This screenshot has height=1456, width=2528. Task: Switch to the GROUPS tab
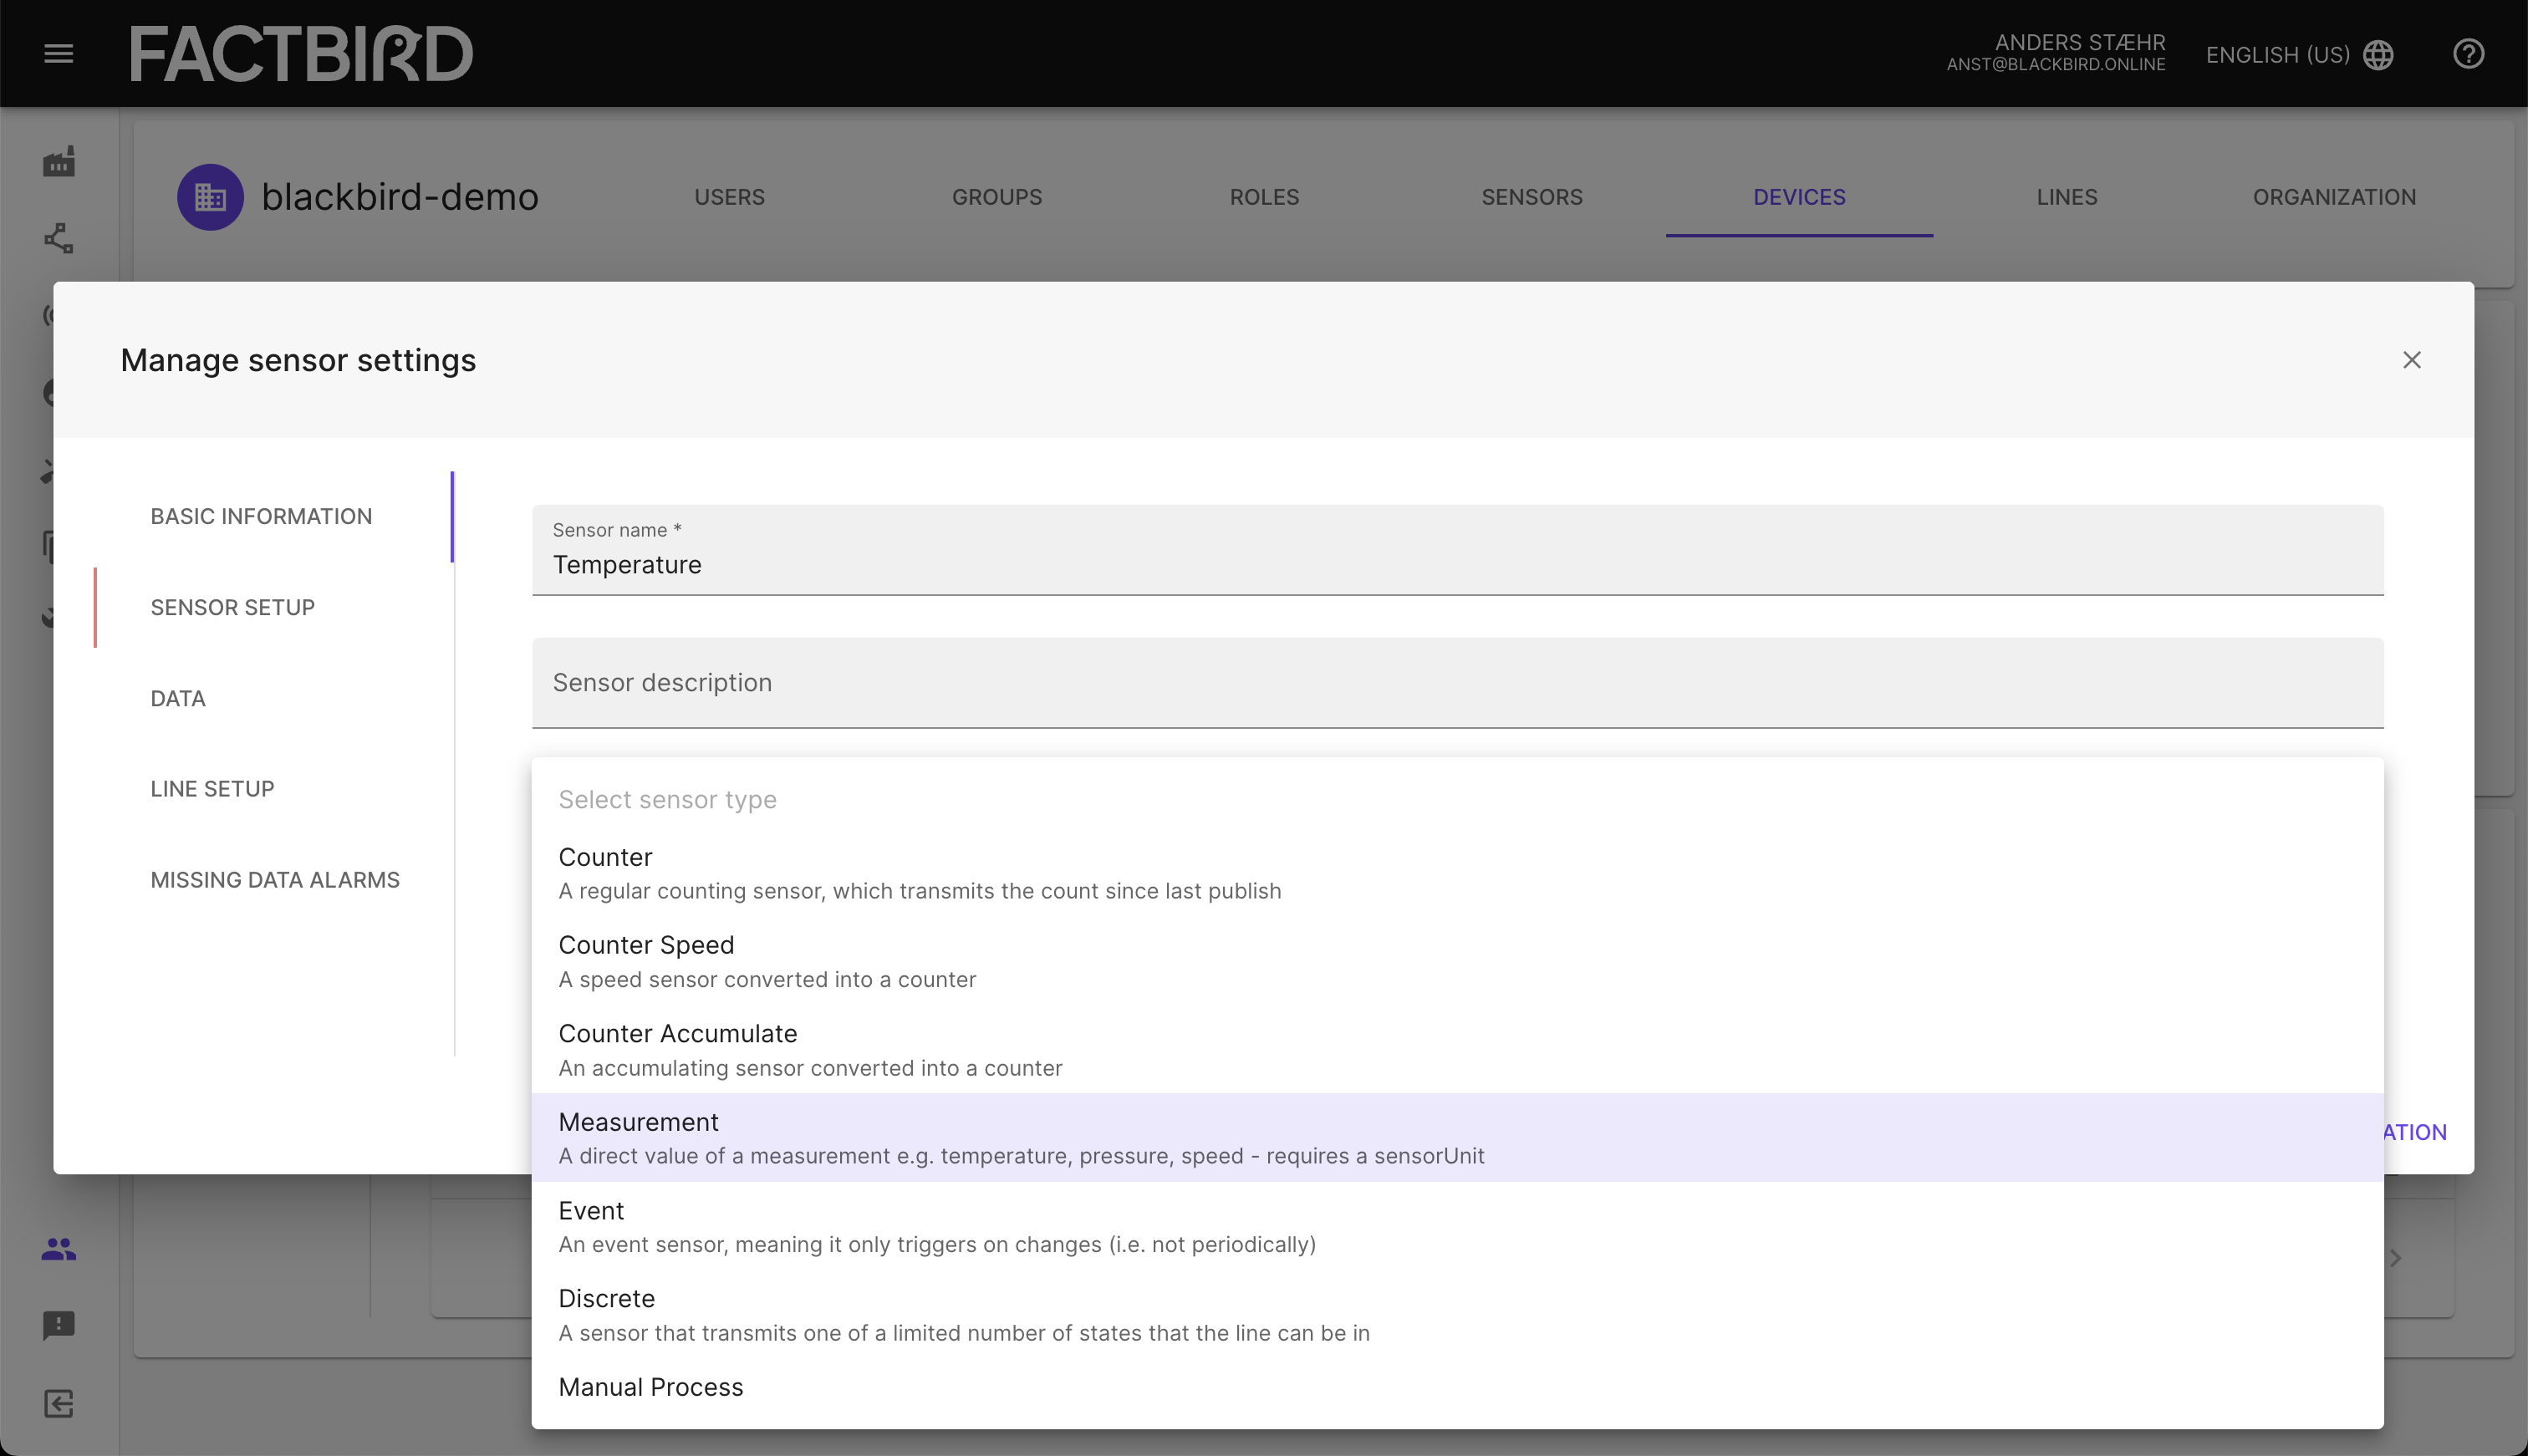997,197
